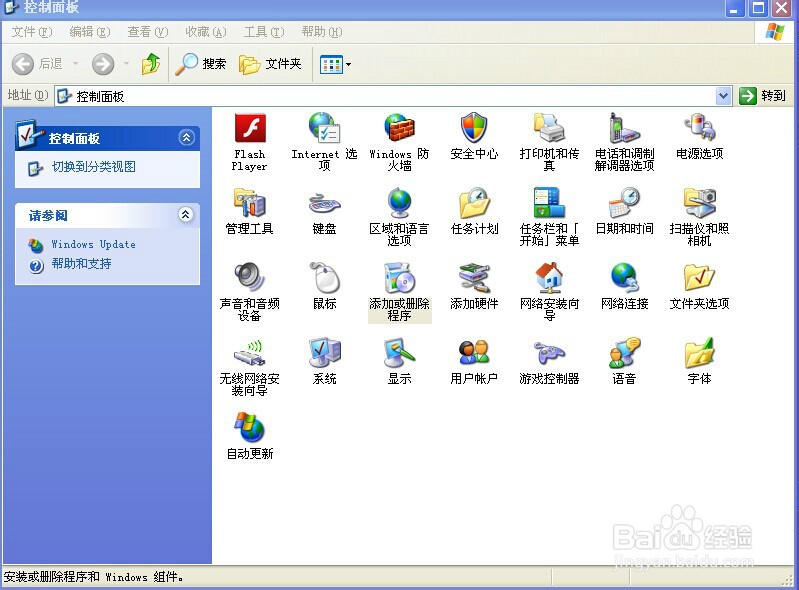Open 安全中心 shield icon
This screenshot has height=590, width=799.
(x=474, y=128)
